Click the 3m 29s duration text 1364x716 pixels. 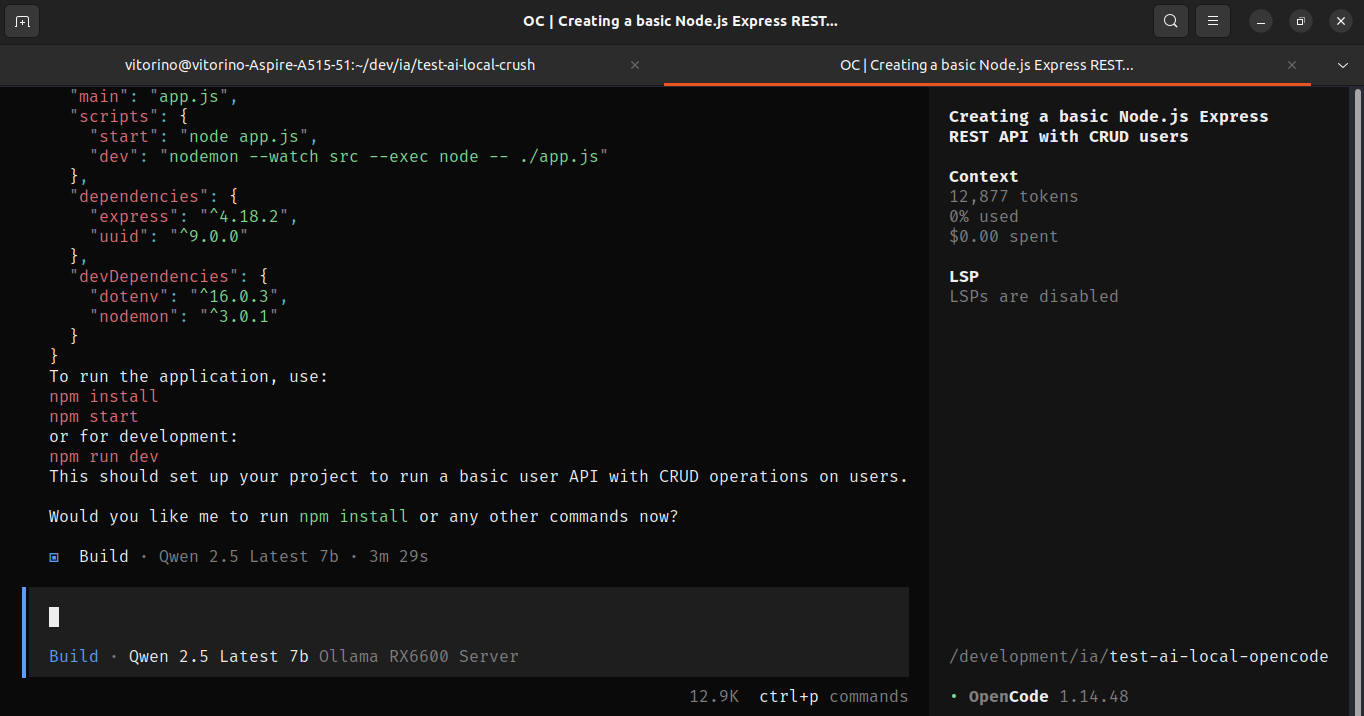(x=399, y=556)
